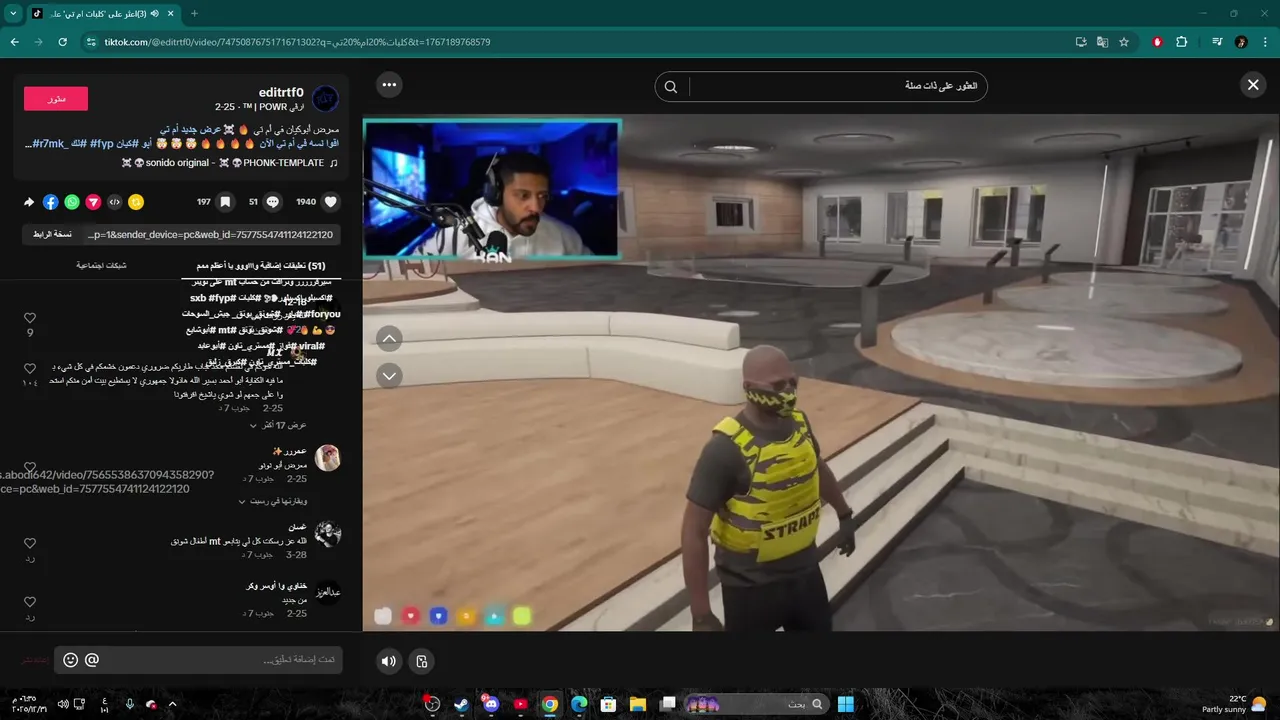Click the search magnifier icon
The height and width of the screenshot is (720, 1280).
click(x=671, y=87)
